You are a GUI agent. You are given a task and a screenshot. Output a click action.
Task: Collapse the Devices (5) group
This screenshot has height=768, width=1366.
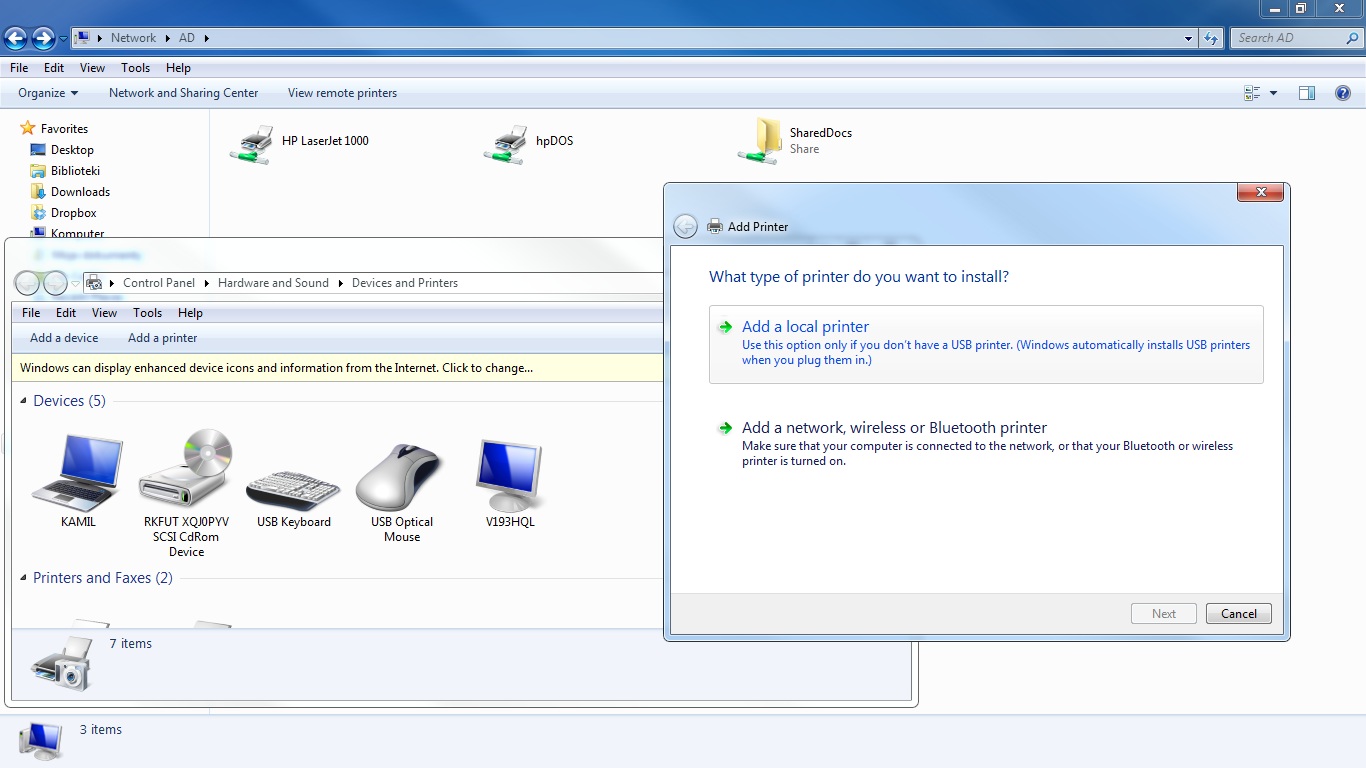point(24,401)
